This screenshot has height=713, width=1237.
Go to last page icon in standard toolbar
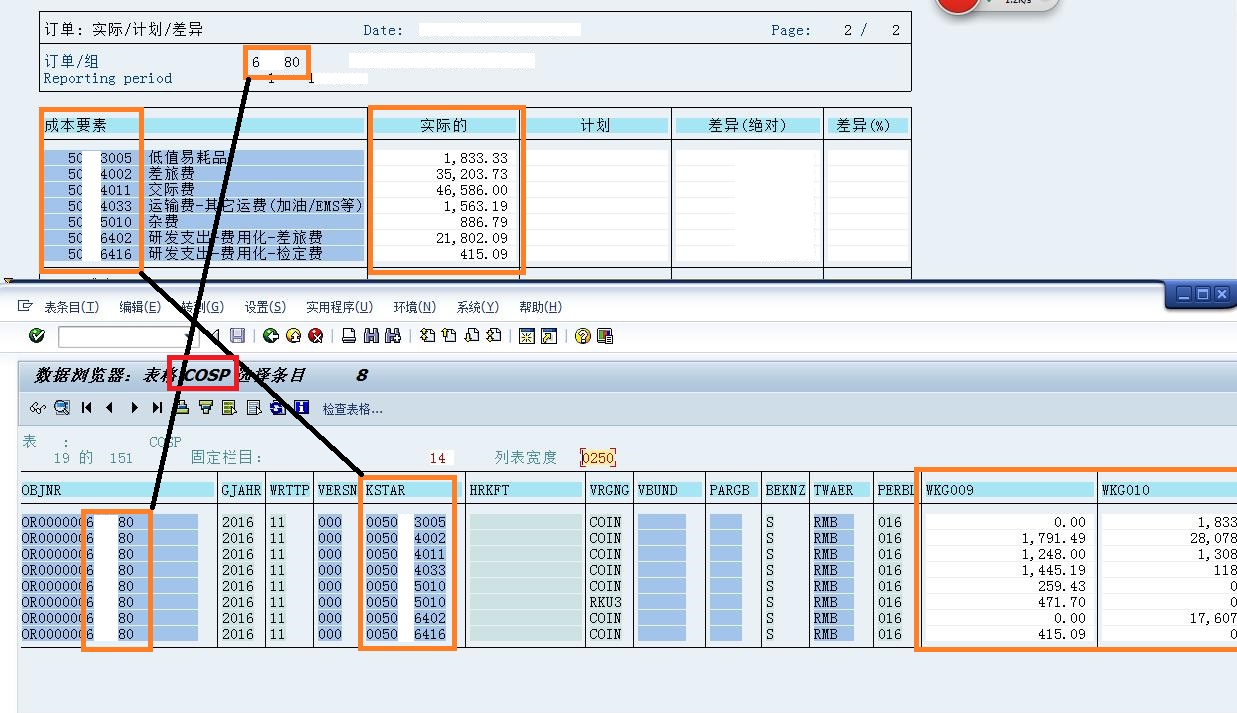pyautogui.click(x=493, y=336)
